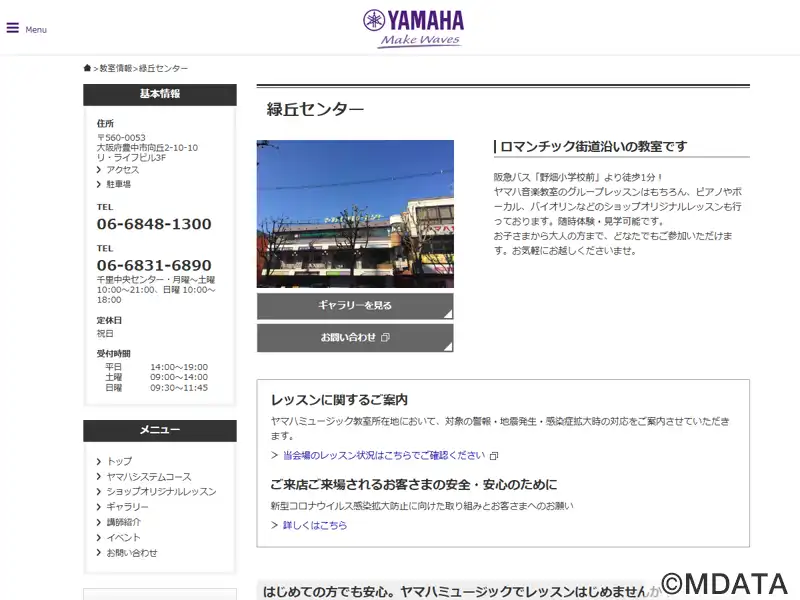Select ショップオリジナルレッスン in sidebar menu
Viewport: 800px width, 600px height.
[x=161, y=492]
